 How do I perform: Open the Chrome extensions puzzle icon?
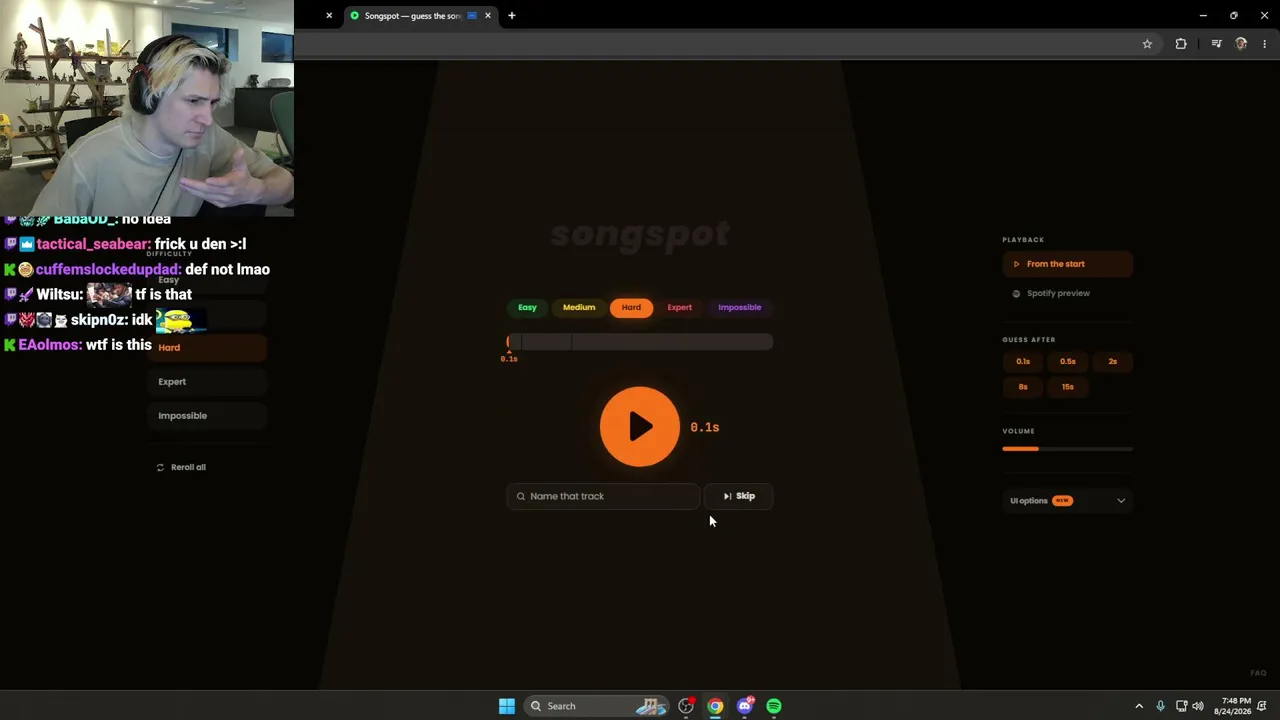[x=1181, y=44]
